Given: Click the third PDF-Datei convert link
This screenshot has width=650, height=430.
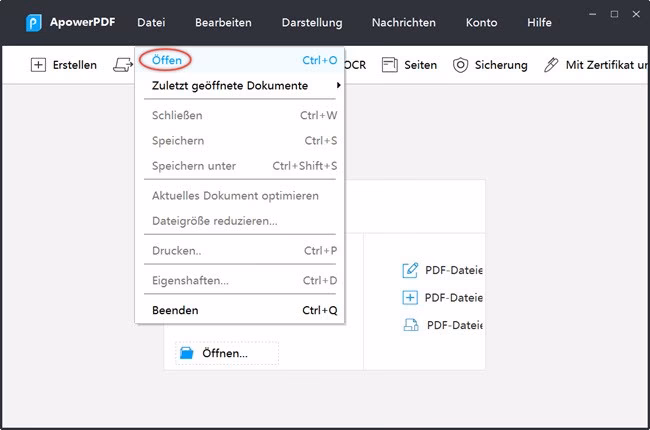Looking at the screenshot, I should 455,325.
